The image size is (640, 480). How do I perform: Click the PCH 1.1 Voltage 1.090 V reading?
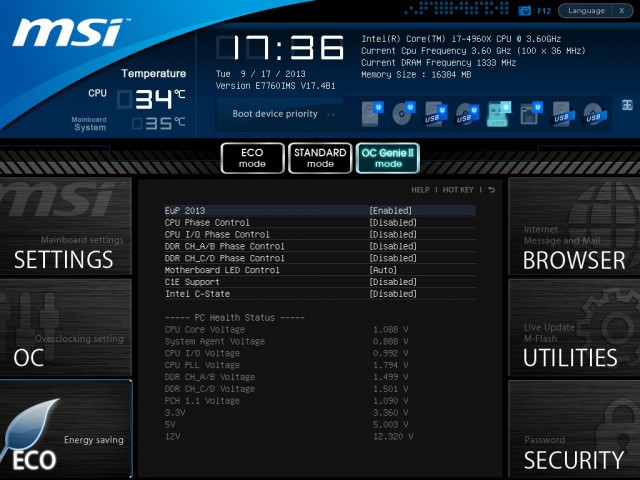(391, 401)
